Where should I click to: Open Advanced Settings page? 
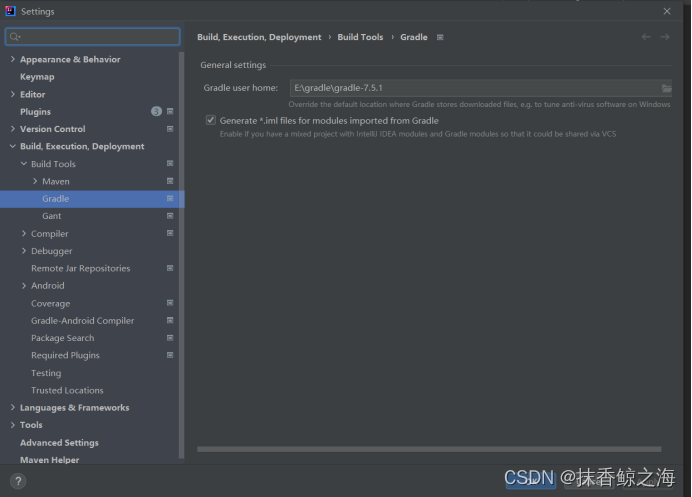[x=59, y=443]
